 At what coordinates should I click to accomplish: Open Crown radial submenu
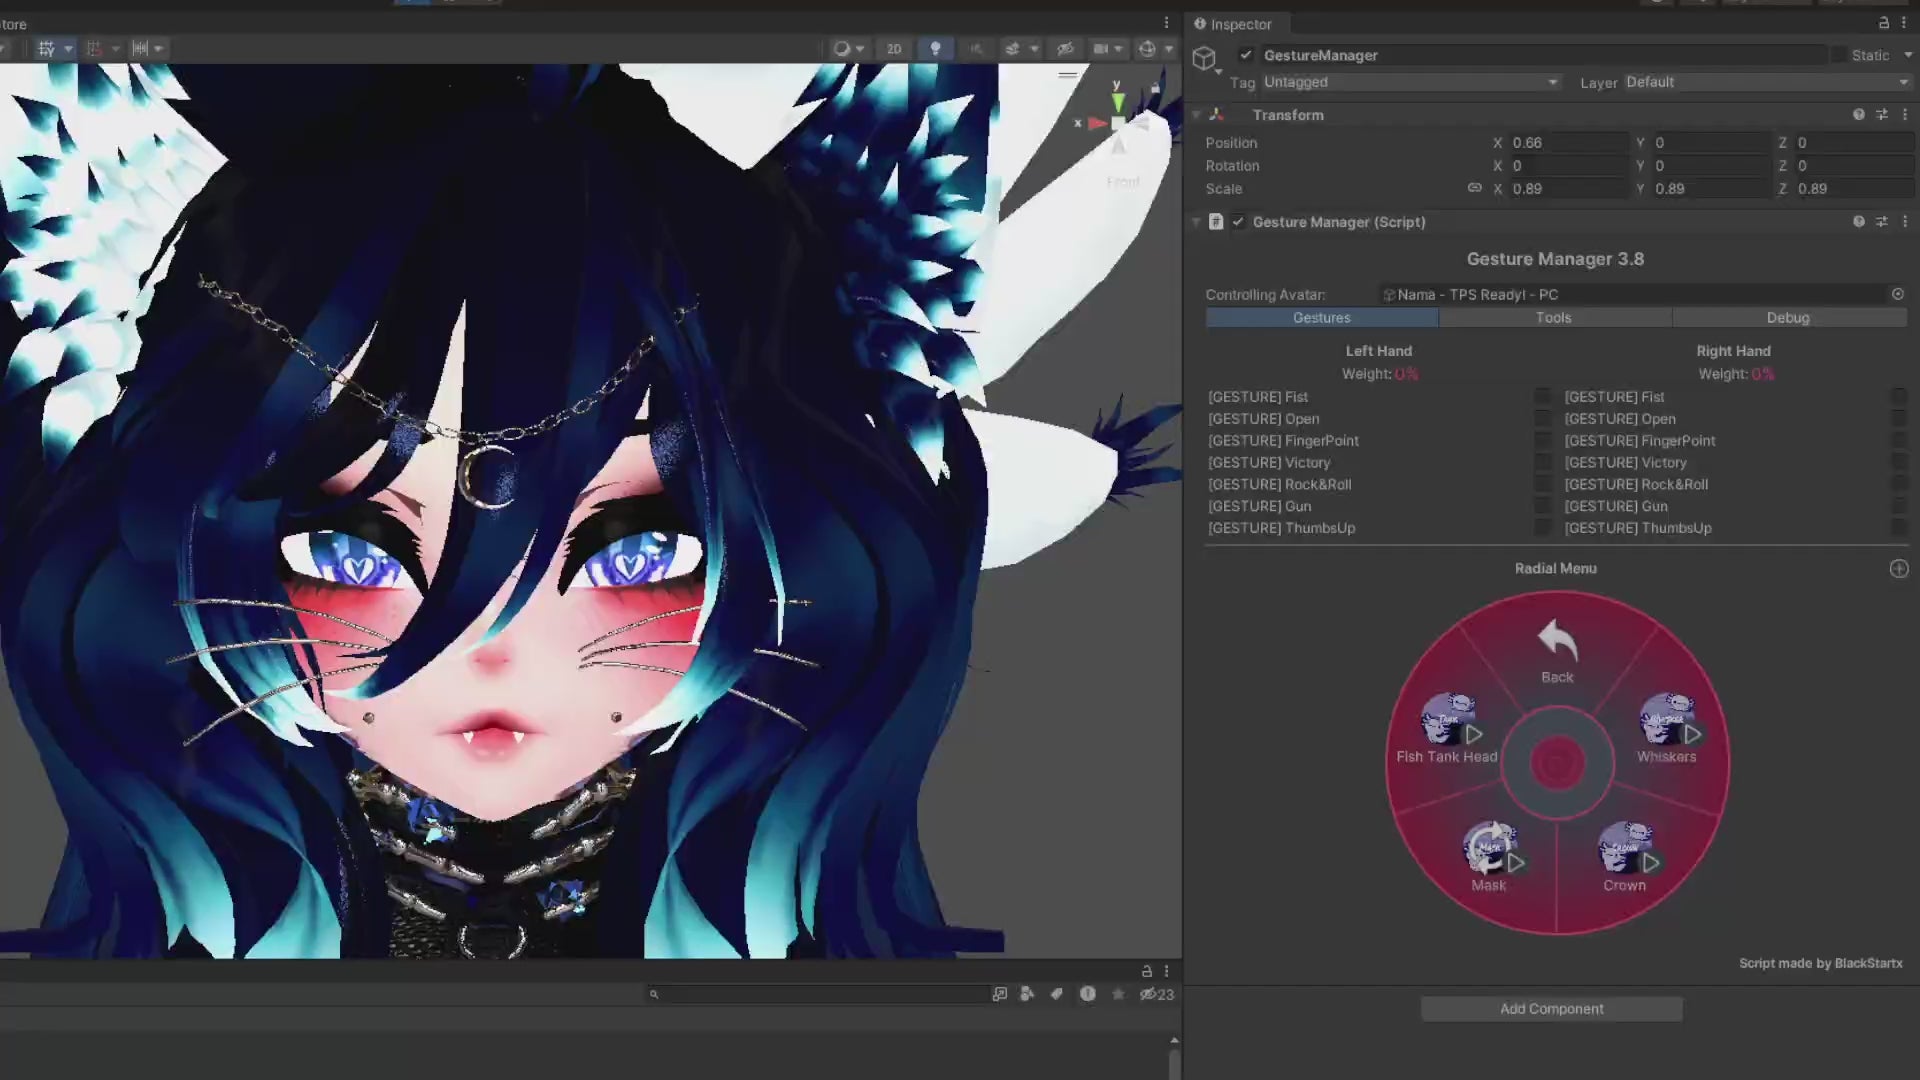(1626, 857)
